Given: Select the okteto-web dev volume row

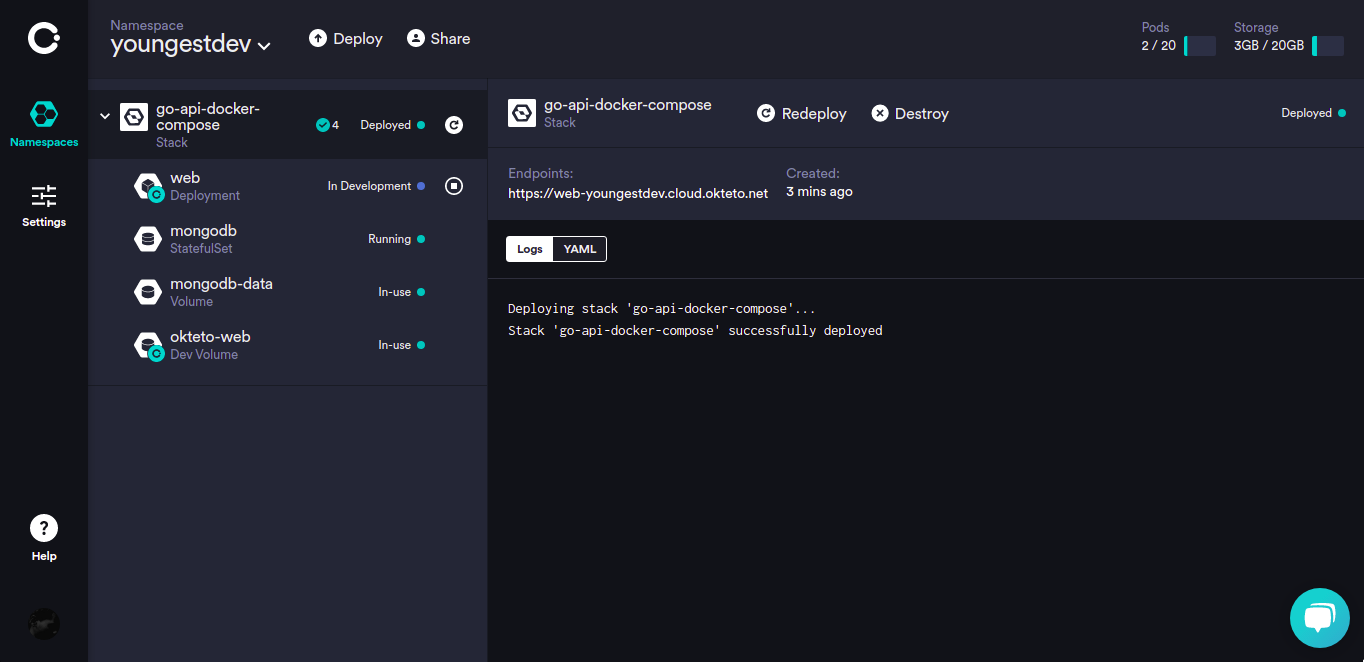Looking at the screenshot, I should pos(288,345).
